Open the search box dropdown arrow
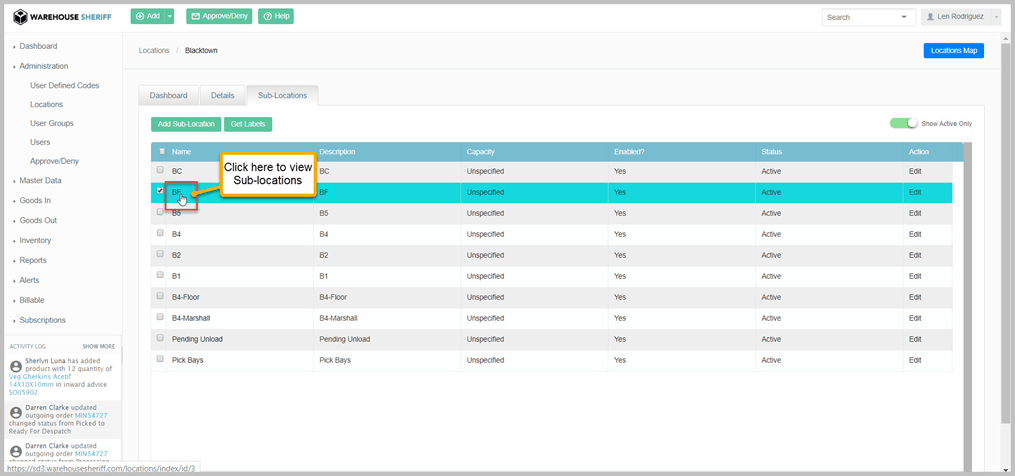The image size is (1015, 476). point(904,17)
